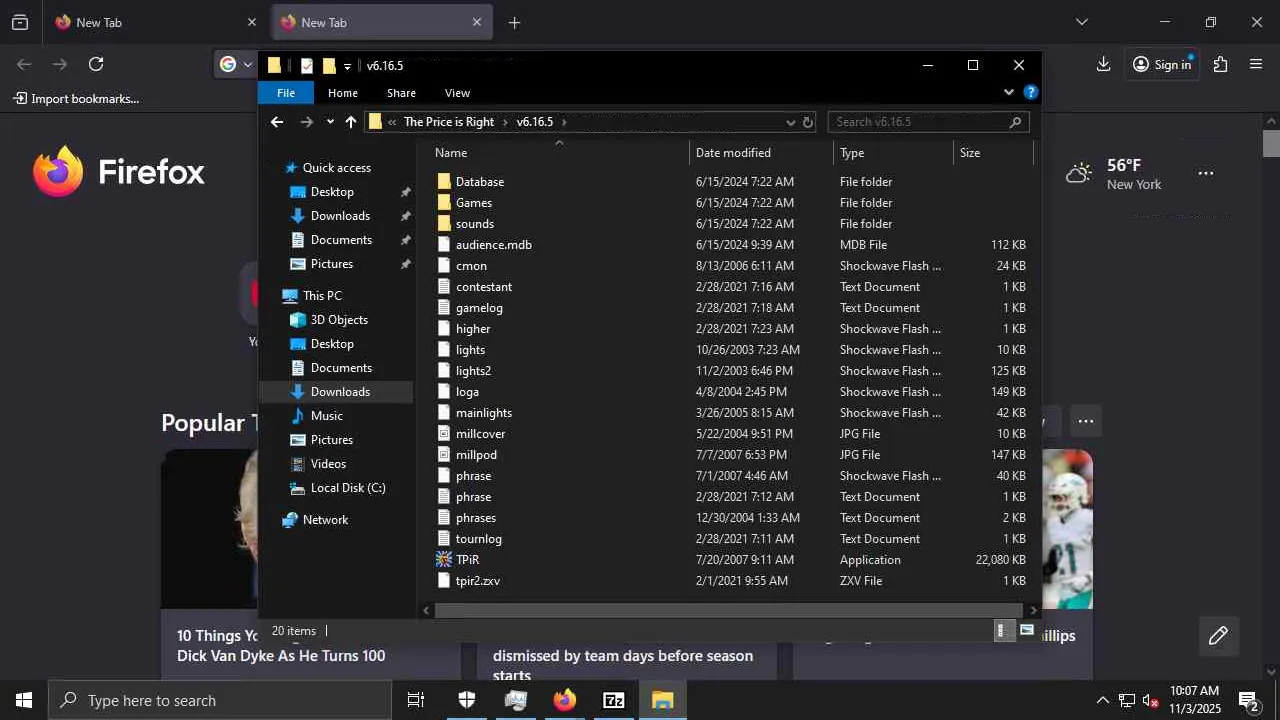The image size is (1280, 720).
Task: Reload the current Firefox page
Action: [96, 64]
